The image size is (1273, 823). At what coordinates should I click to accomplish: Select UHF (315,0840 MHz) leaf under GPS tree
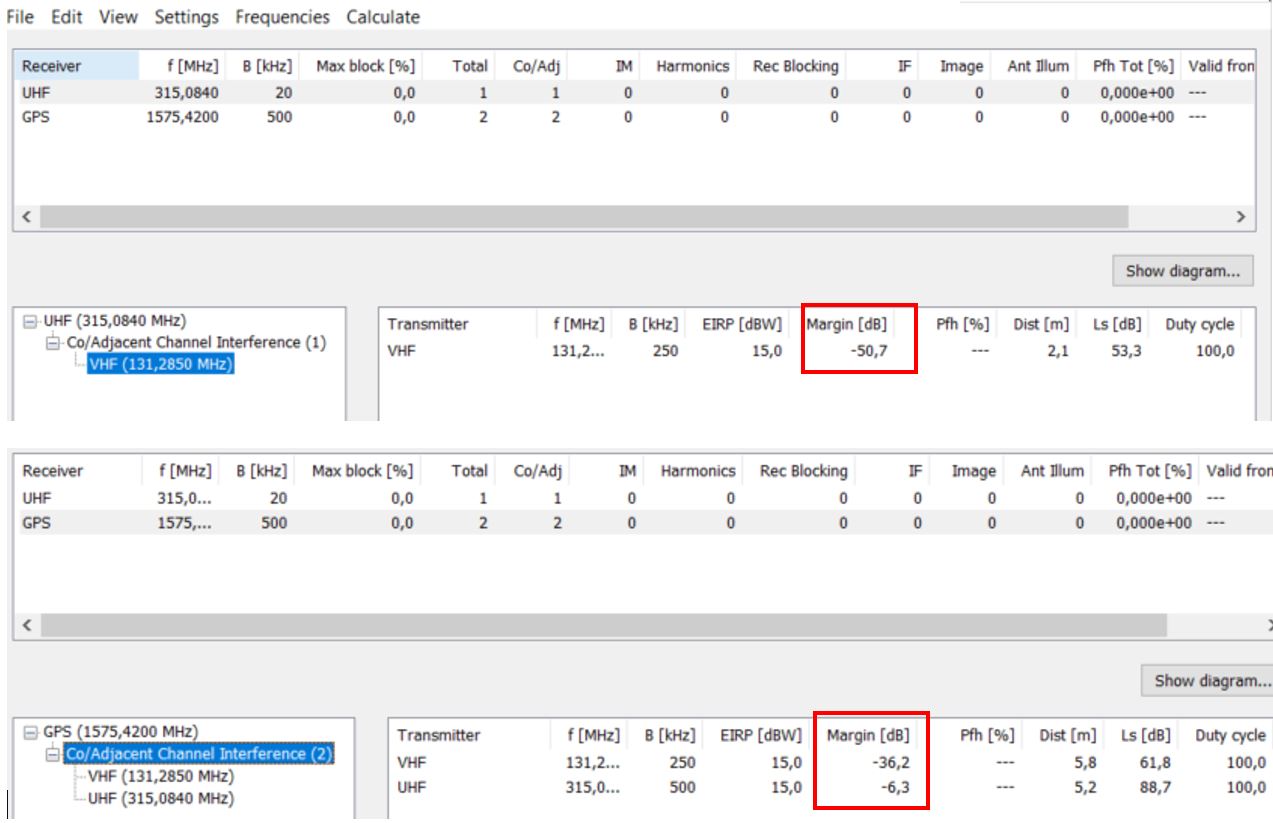(161, 798)
